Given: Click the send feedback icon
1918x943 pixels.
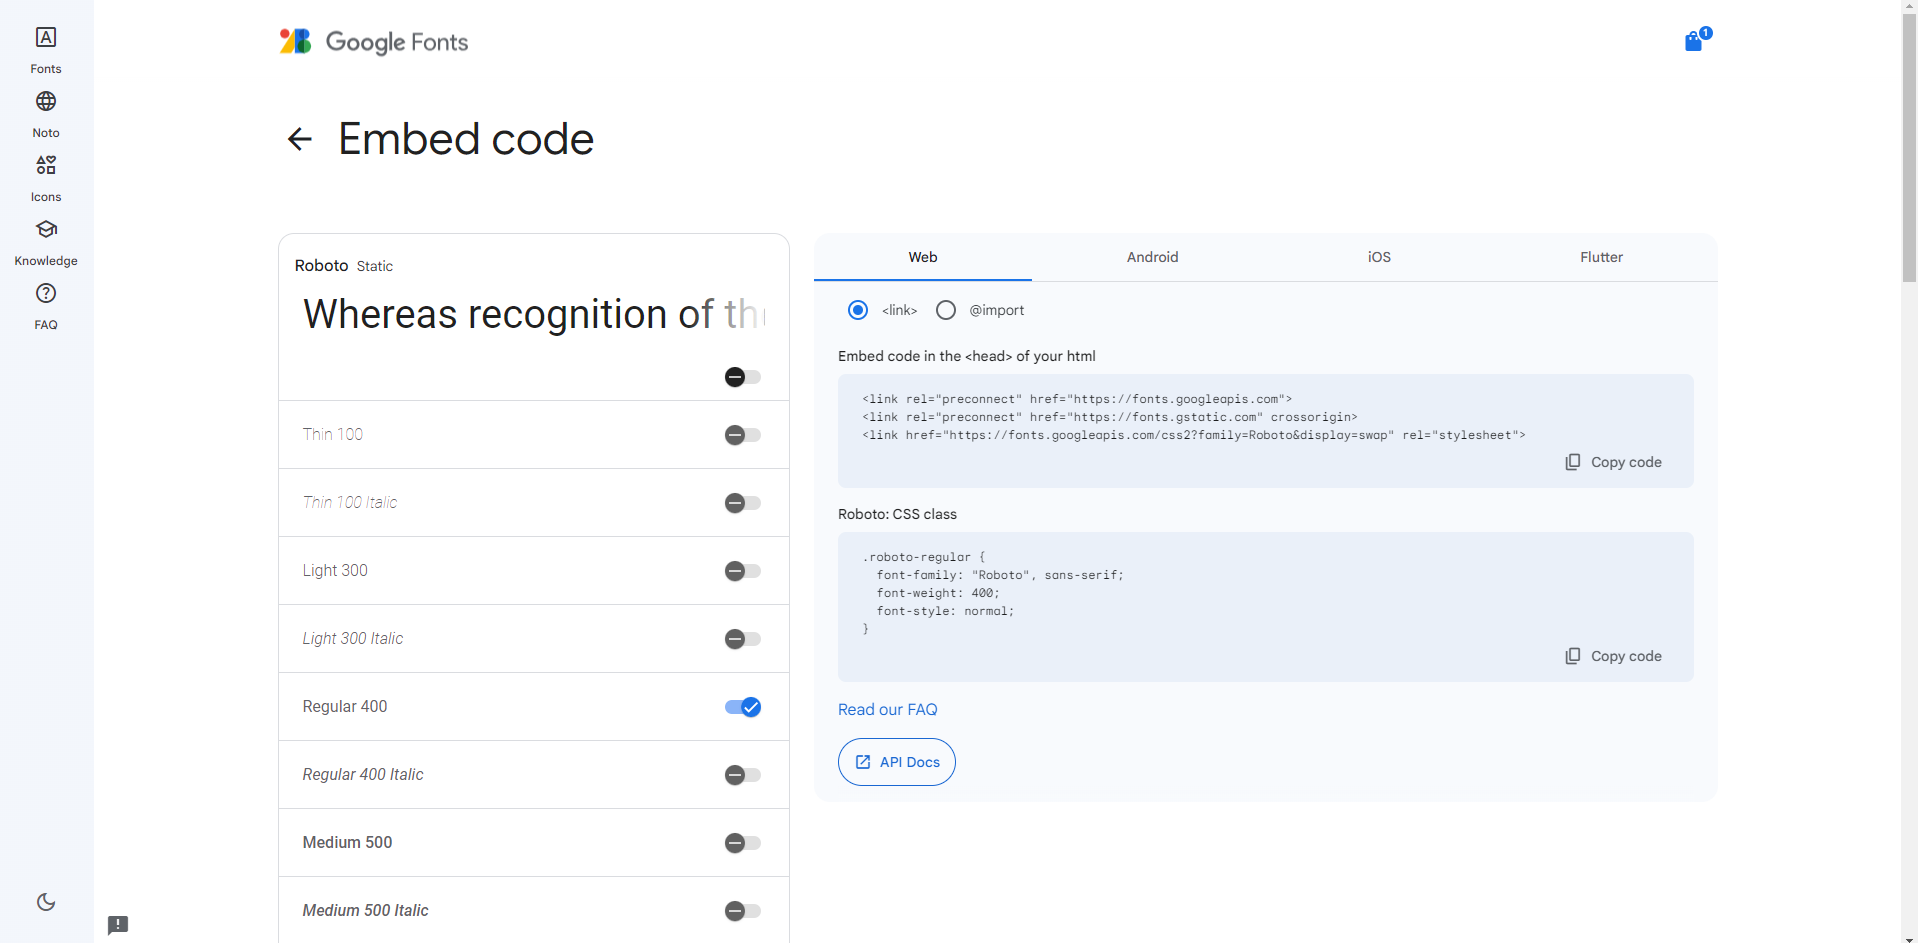Looking at the screenshot, I should [x=118, y=925].
